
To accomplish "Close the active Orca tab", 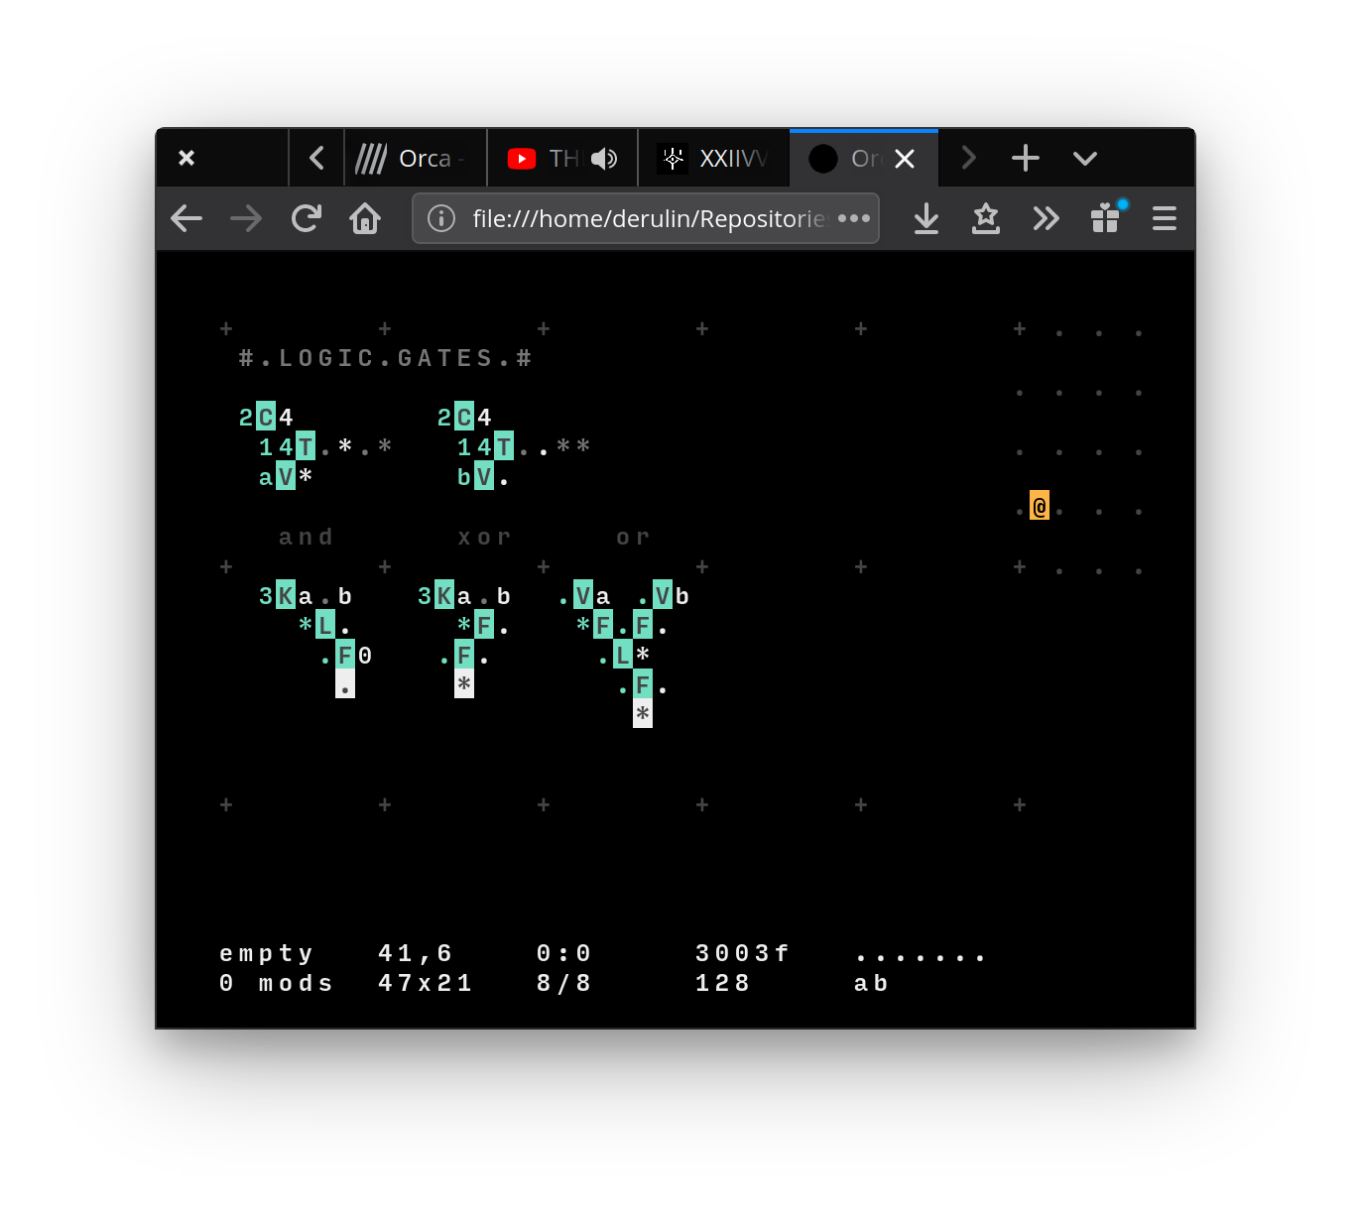I will point(905,159).
